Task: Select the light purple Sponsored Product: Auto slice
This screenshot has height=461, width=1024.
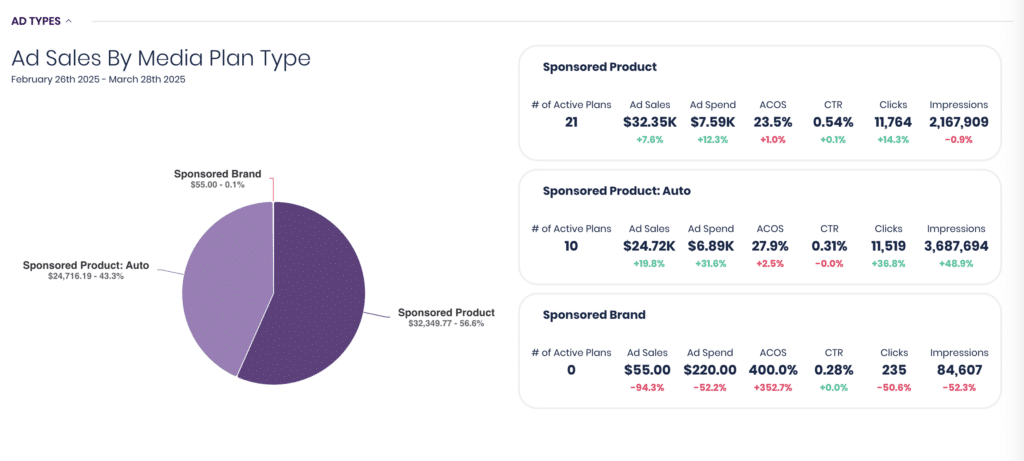Action: tap(229, 281)
